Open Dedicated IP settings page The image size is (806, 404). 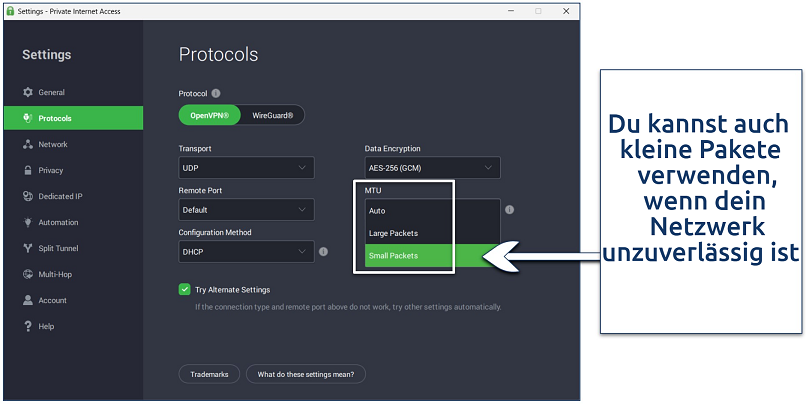point(73,196)
